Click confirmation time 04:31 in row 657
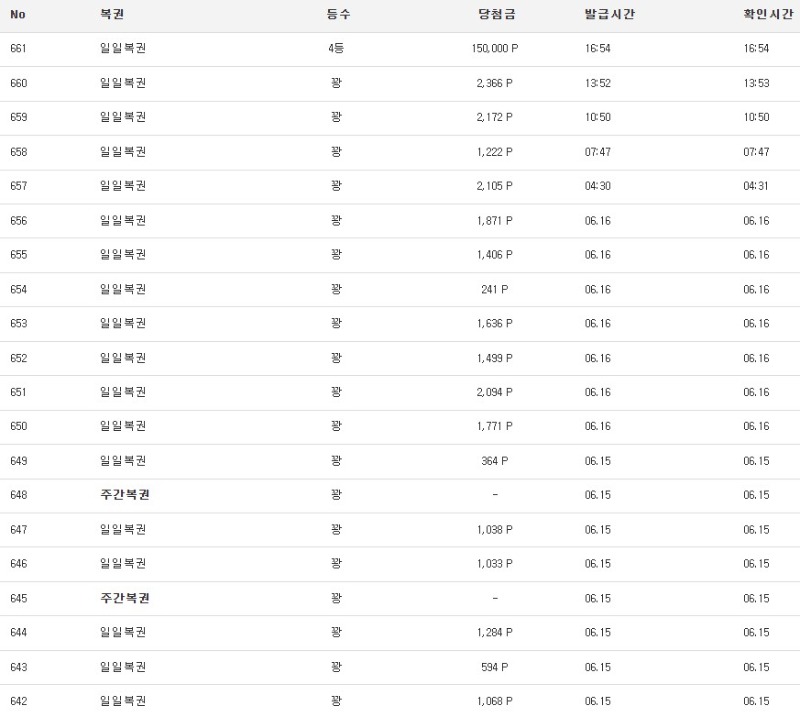The image size is (800, 728). pyautogui.click(x=756, y=186)
